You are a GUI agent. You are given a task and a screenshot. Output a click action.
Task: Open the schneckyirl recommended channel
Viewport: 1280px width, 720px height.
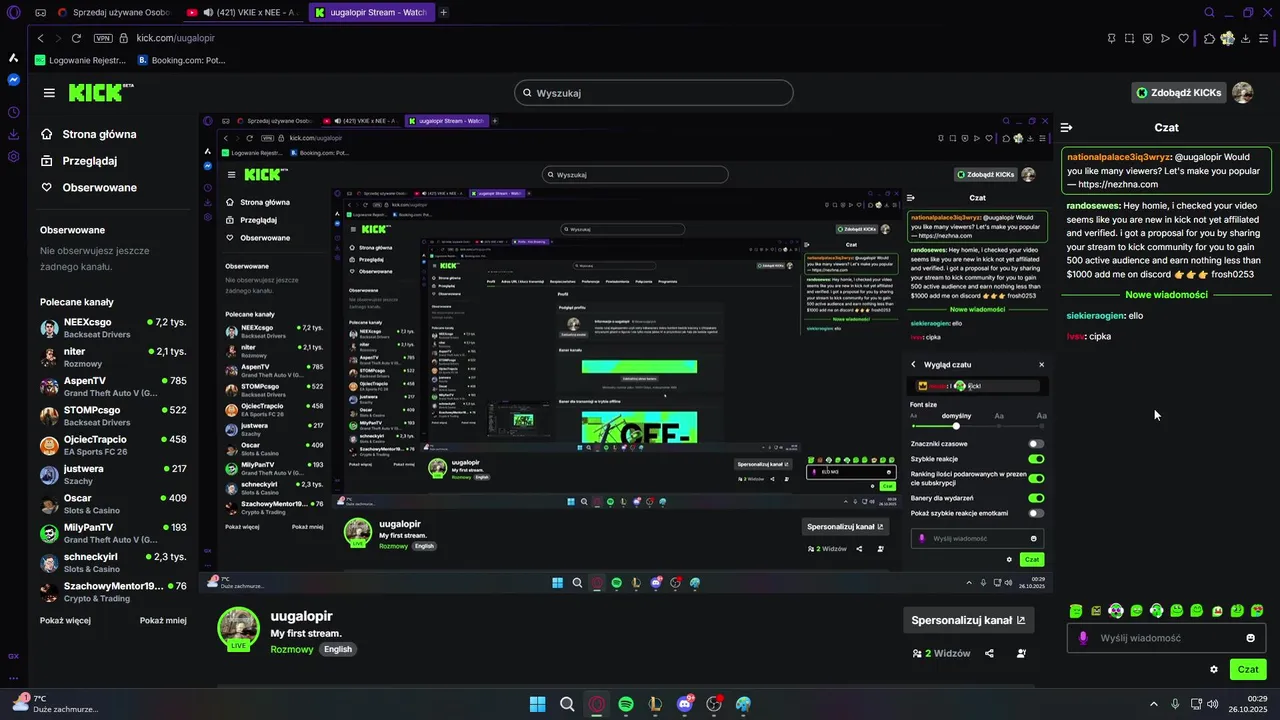coord(113,562)
